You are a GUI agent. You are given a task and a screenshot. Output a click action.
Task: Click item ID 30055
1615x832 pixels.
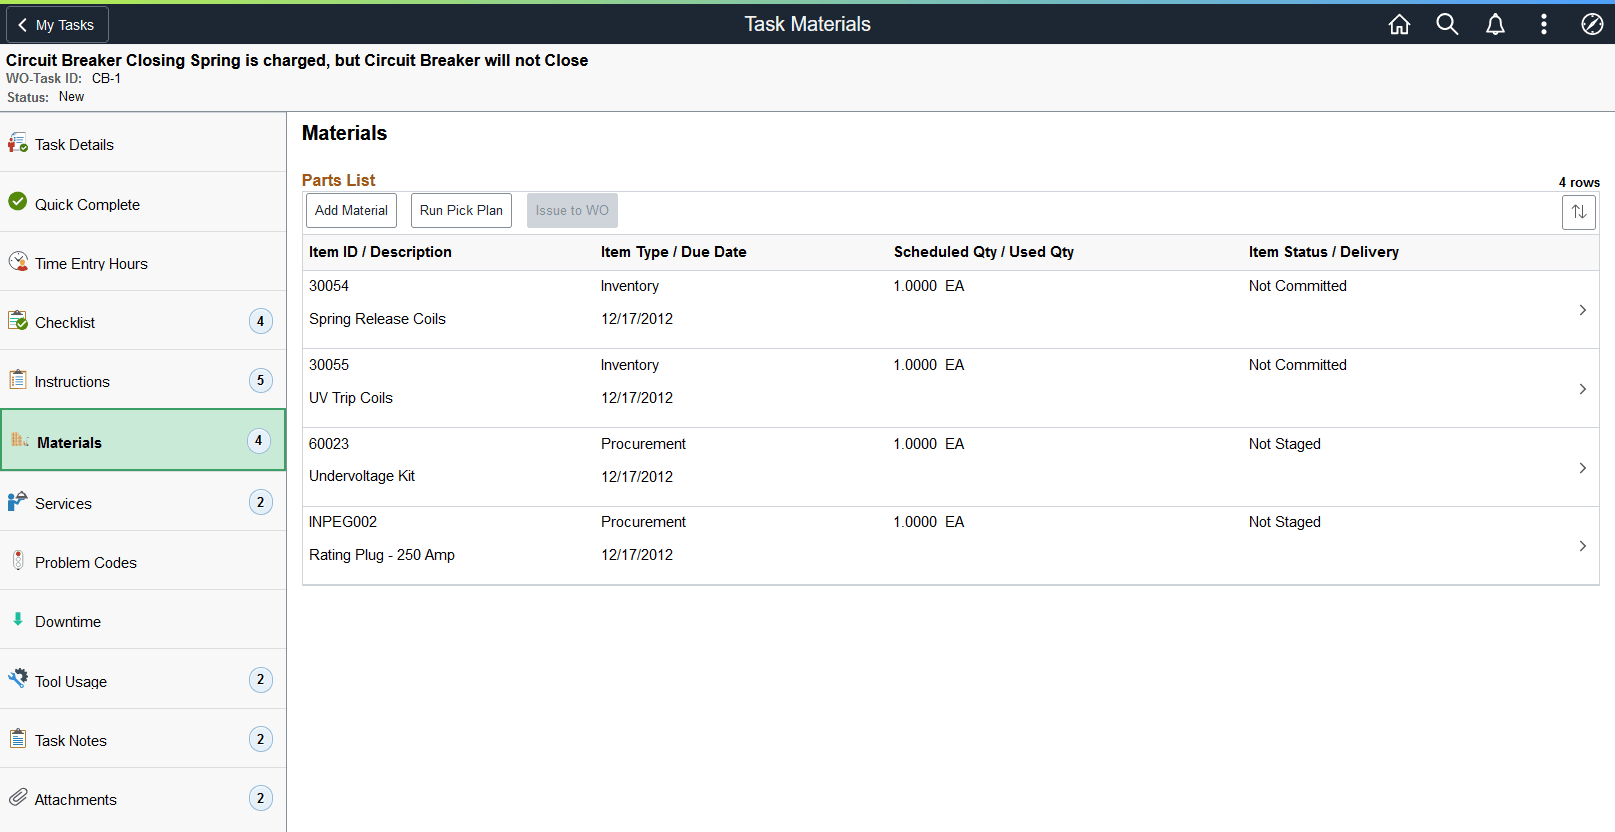(329, 365)
